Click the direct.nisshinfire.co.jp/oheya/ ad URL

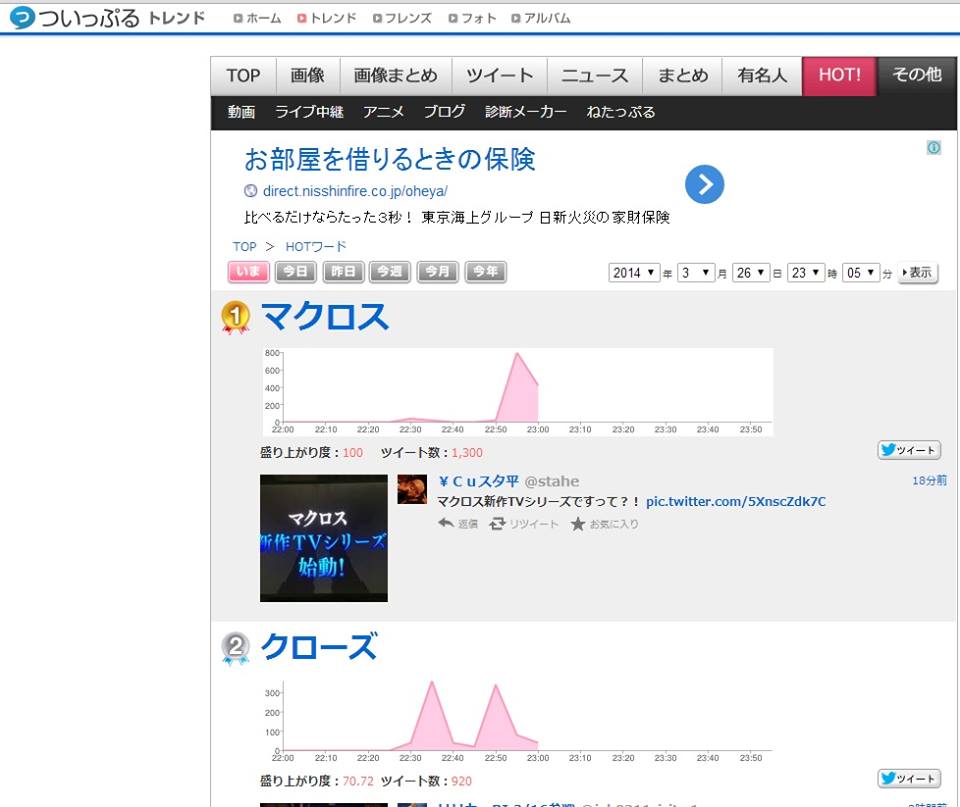point(355,191)
